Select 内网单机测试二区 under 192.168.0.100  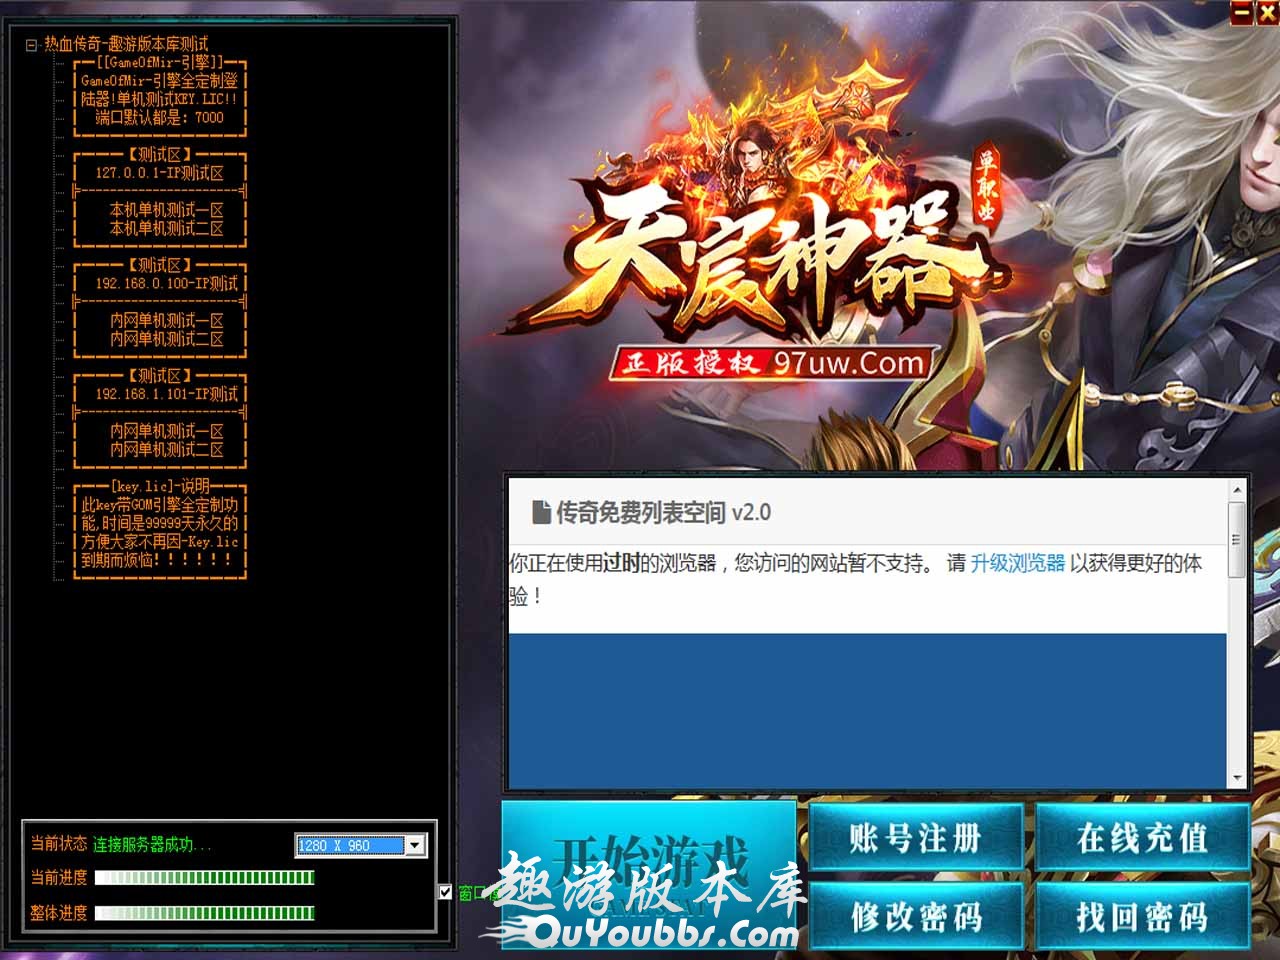click(x=167, y=340)
